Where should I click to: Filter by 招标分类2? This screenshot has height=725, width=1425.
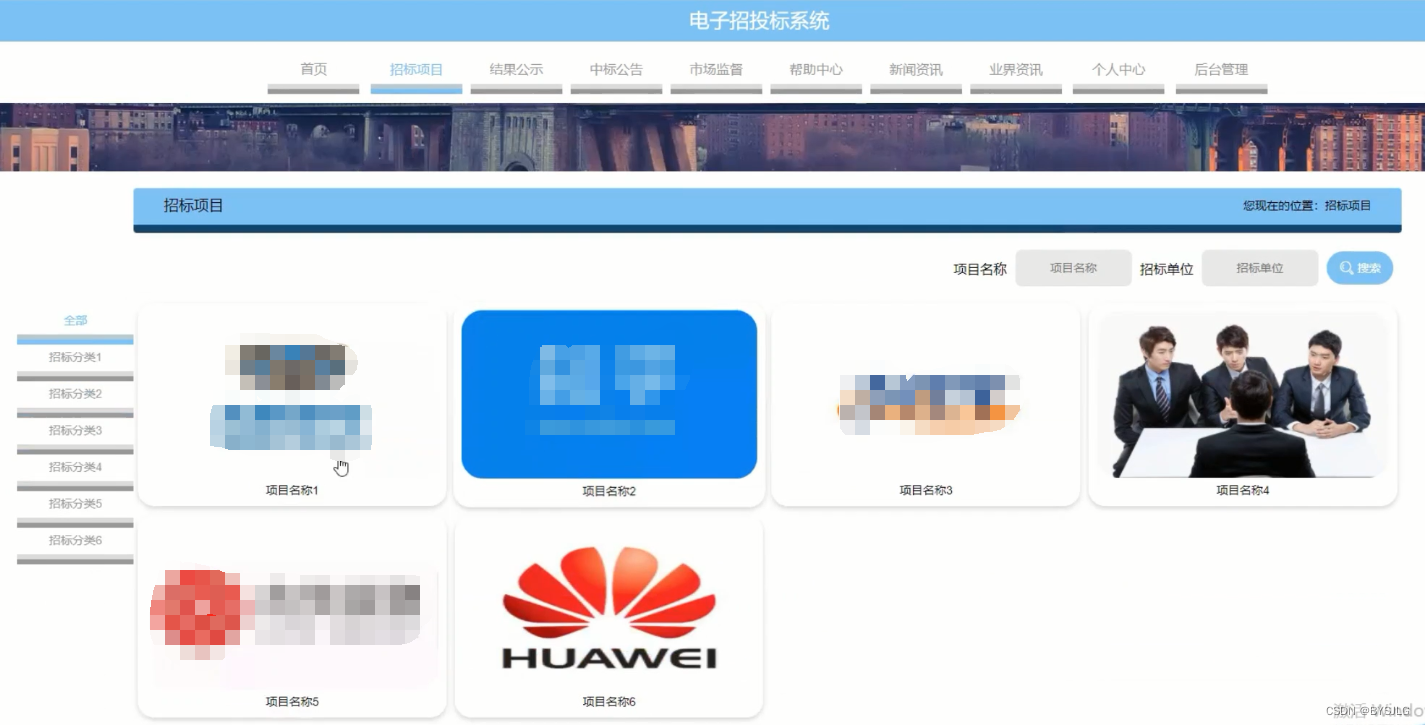point(75,398)
